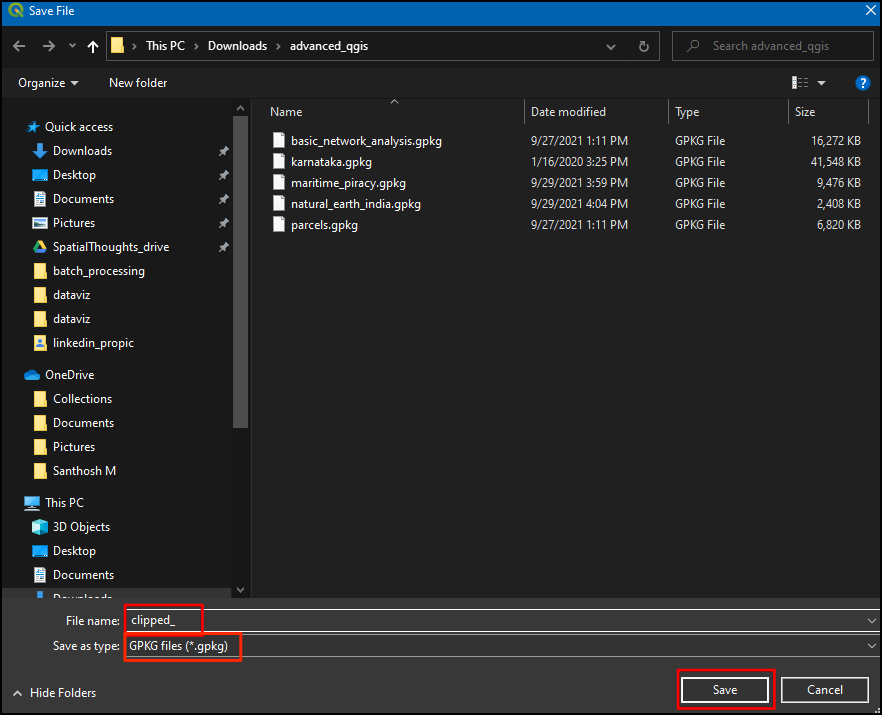Open Documents under This PC

[83, 575]
